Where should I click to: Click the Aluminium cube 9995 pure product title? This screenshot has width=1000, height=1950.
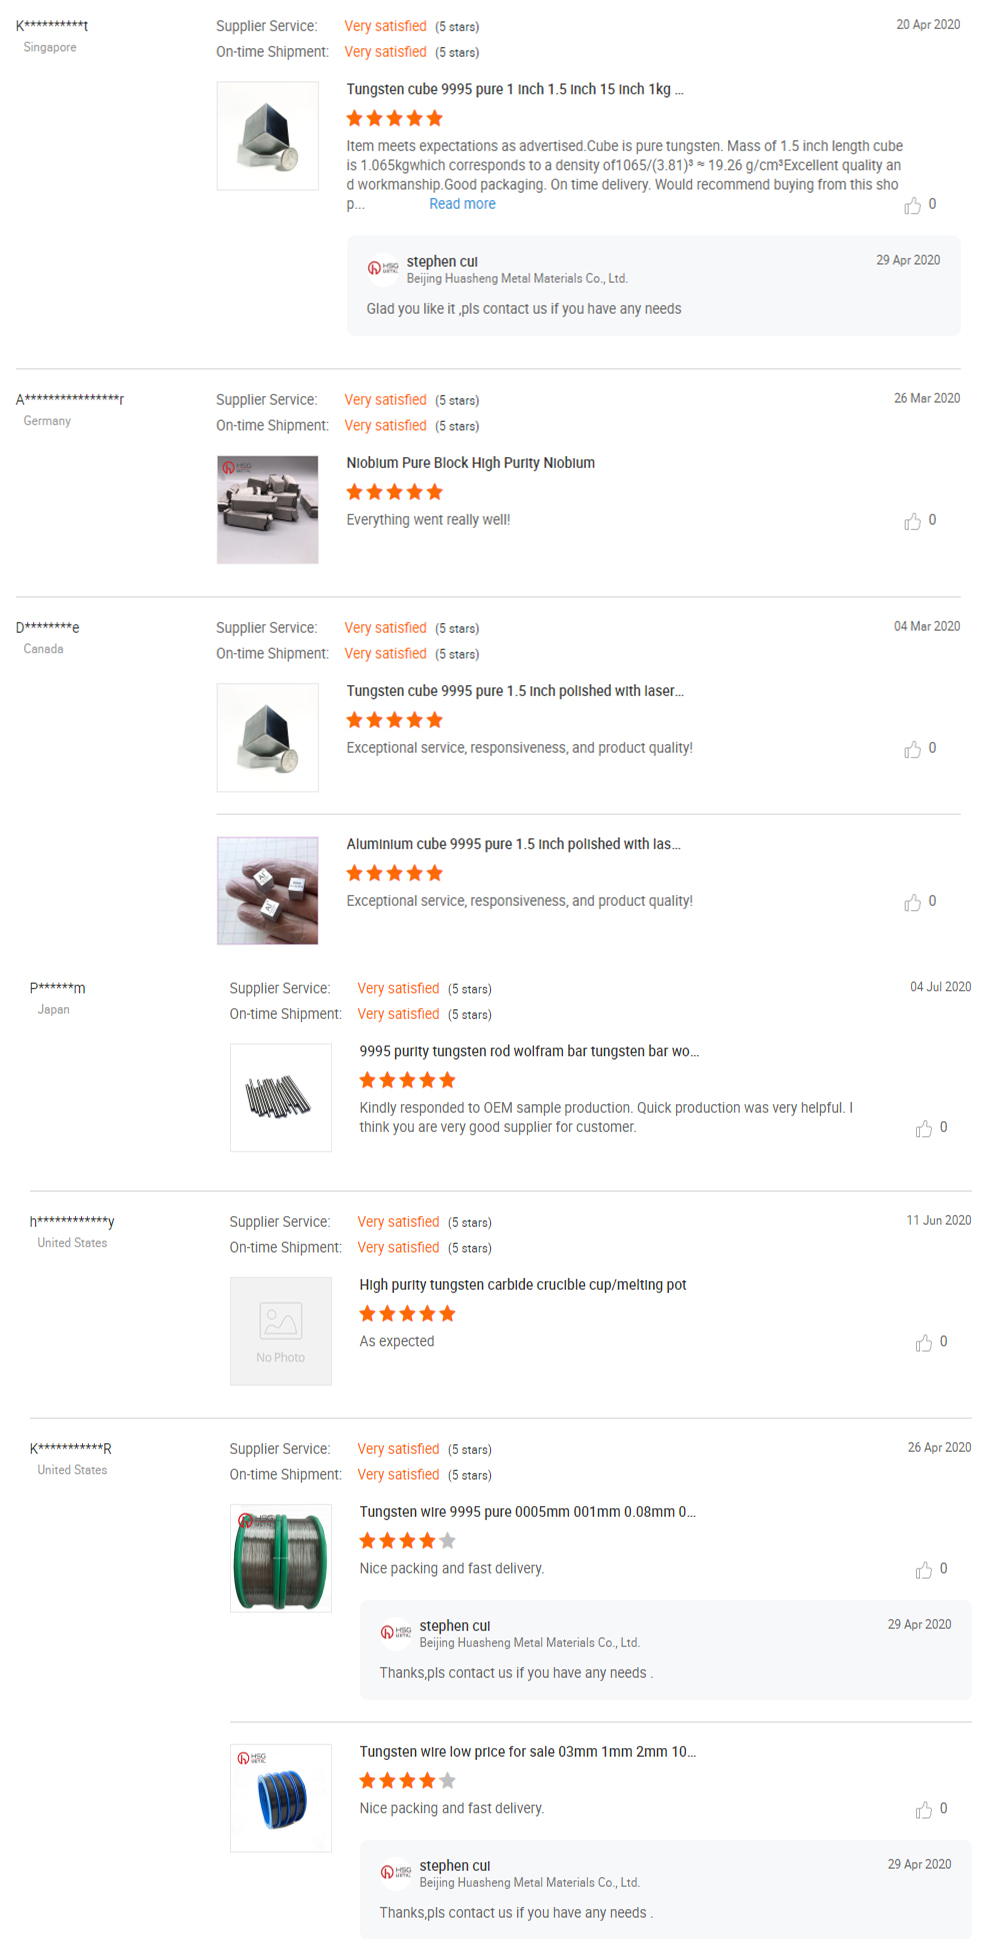513,844
